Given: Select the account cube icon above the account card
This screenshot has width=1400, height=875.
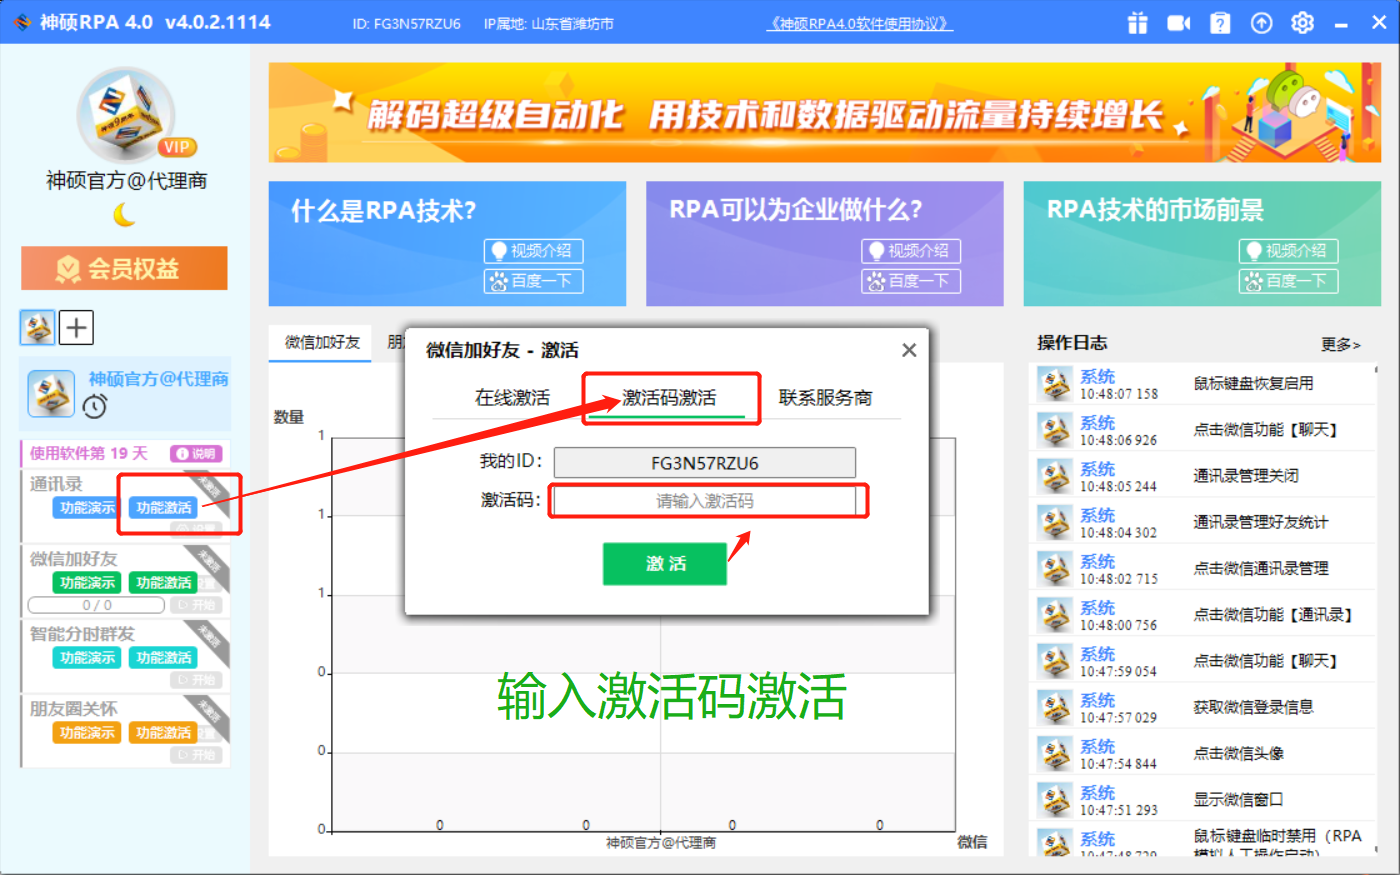Looking at the screenshot, I should pyautogui.click(x=37, y=327).
